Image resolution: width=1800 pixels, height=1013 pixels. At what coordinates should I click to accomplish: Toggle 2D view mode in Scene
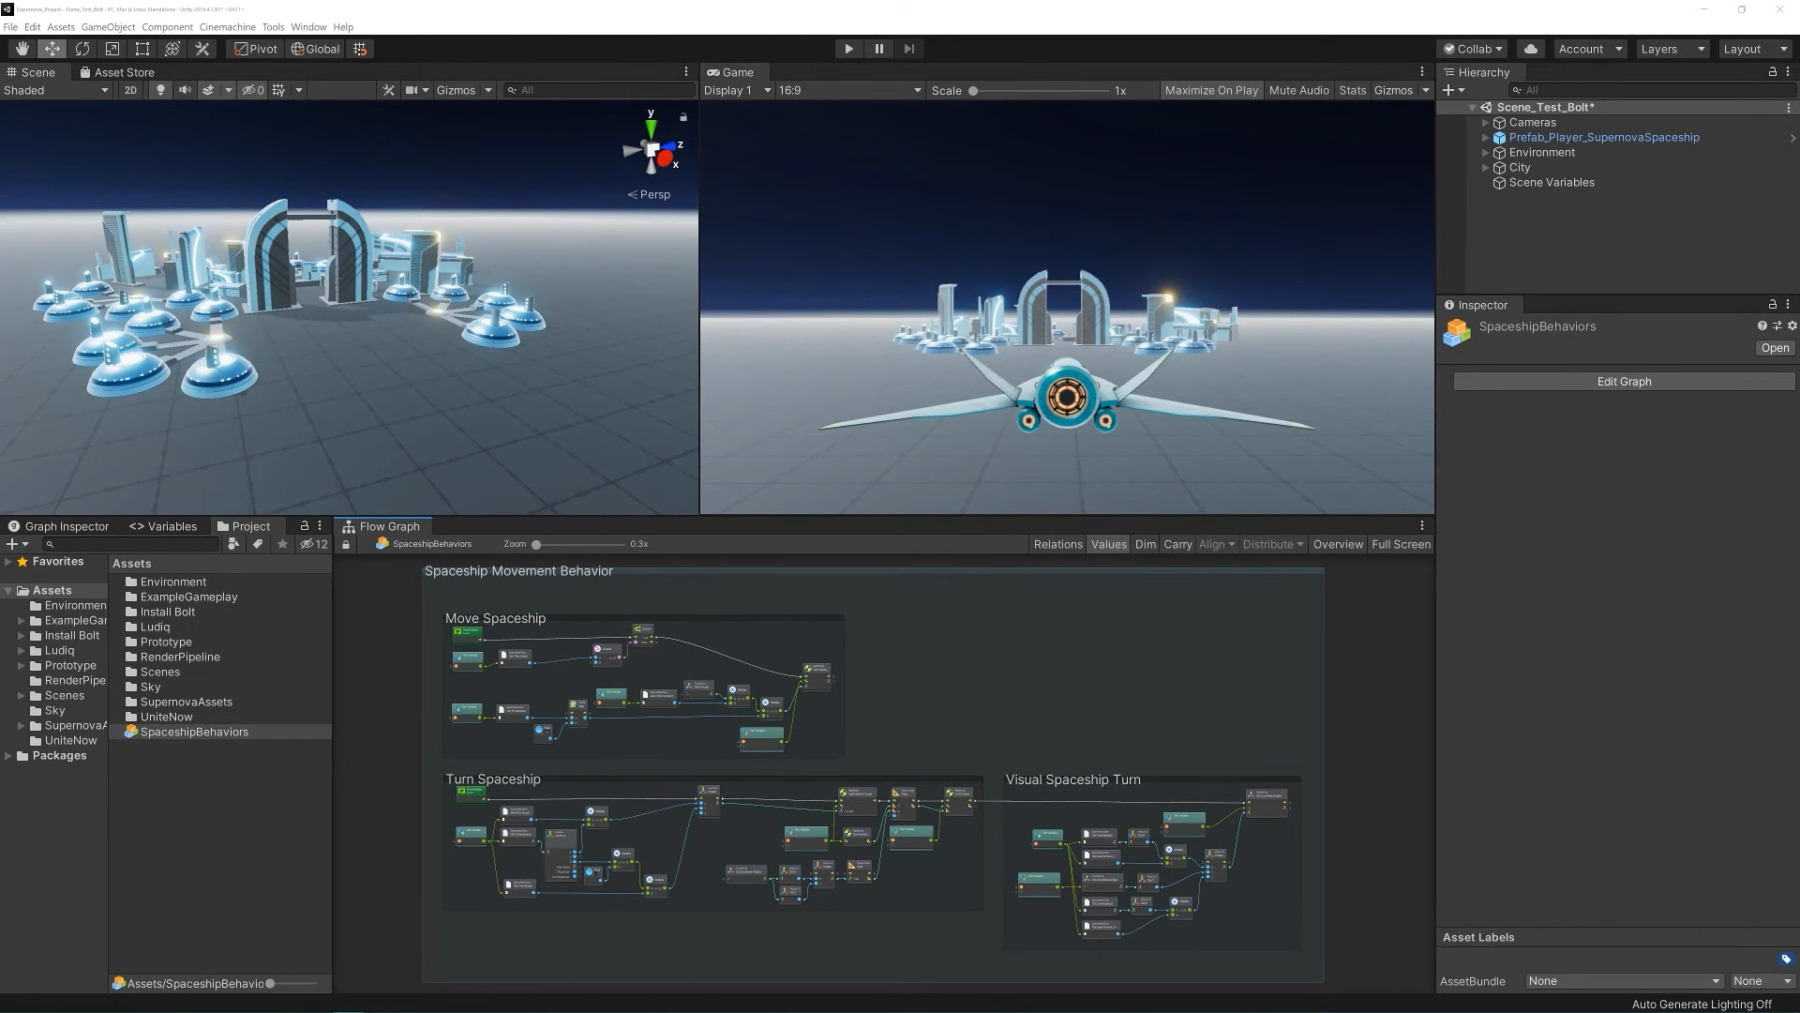click(x=130, y=90)
